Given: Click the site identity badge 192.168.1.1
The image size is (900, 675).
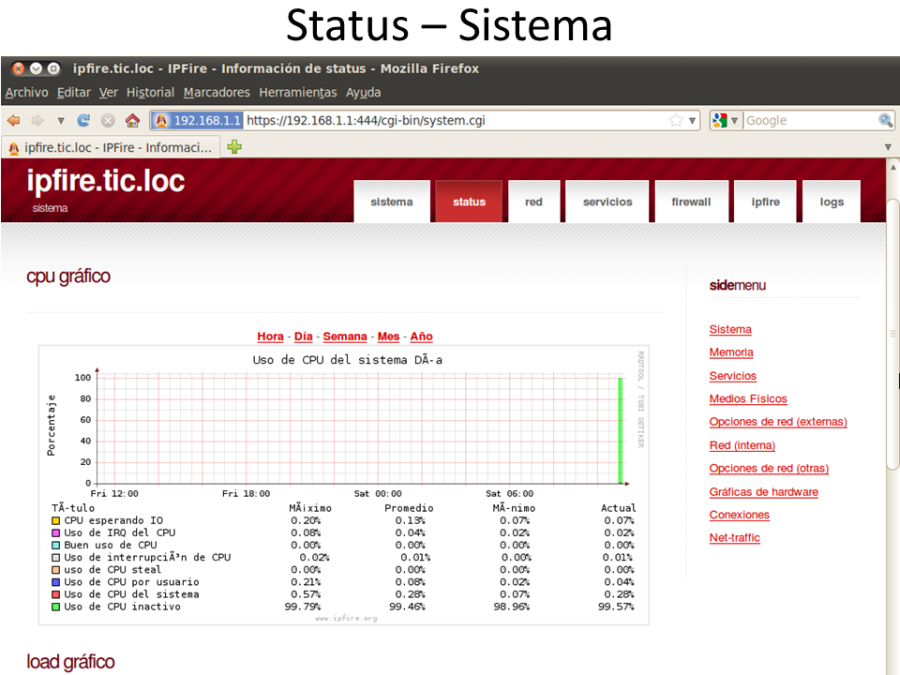Looking at the screenshot, I should tap(198, 120).
